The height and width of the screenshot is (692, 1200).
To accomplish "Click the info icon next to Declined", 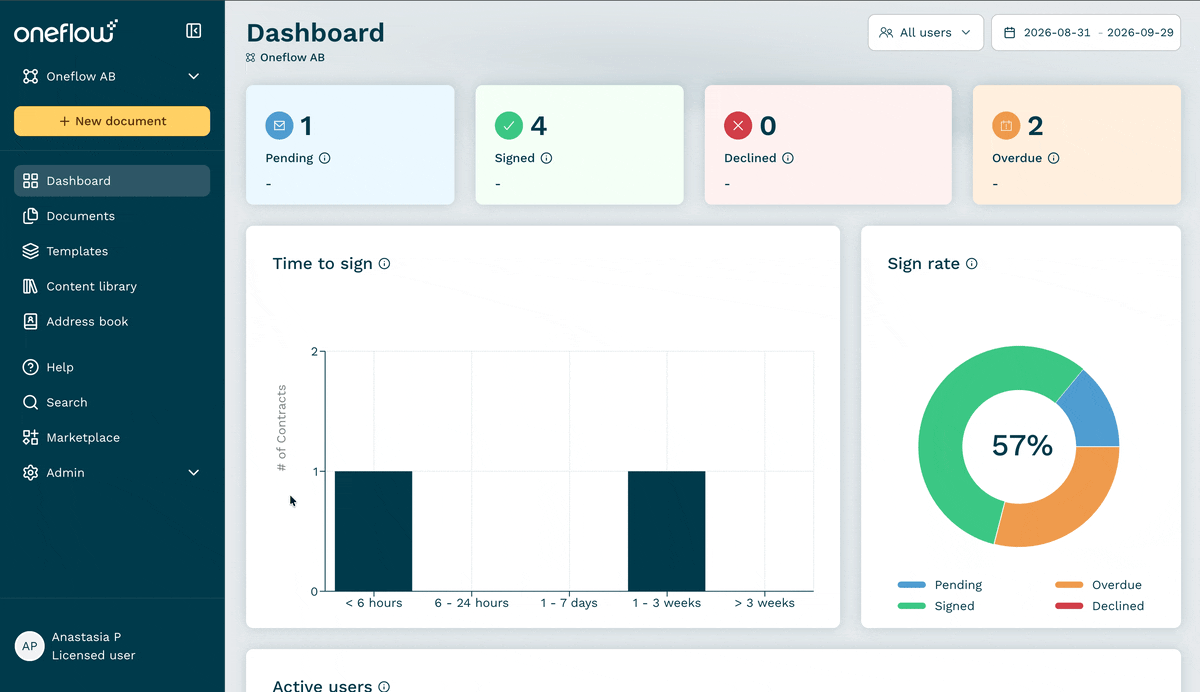I will point(788,158).
